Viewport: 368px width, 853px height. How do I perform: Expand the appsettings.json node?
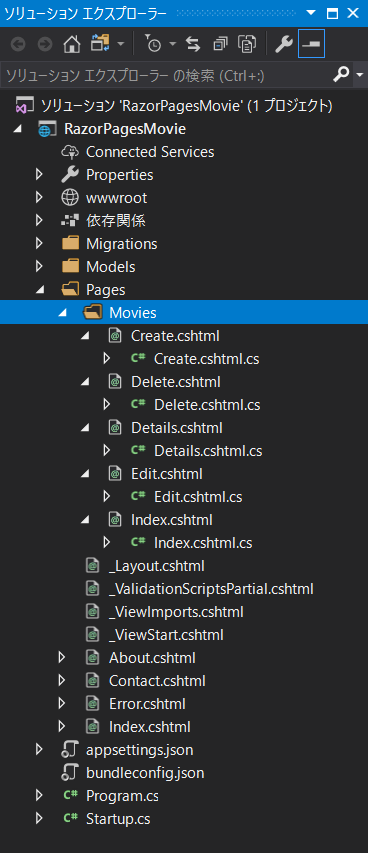39,749
